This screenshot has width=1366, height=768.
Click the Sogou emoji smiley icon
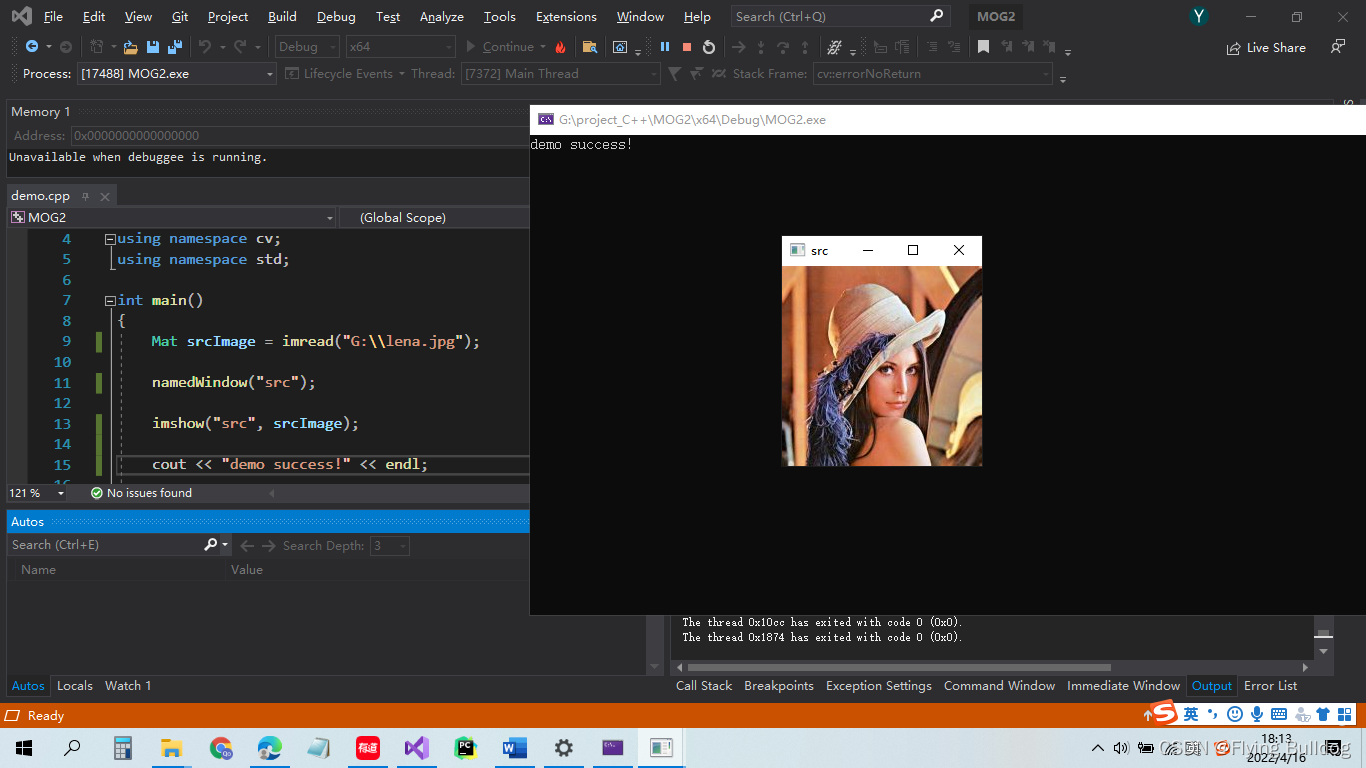pos(1235,714)
